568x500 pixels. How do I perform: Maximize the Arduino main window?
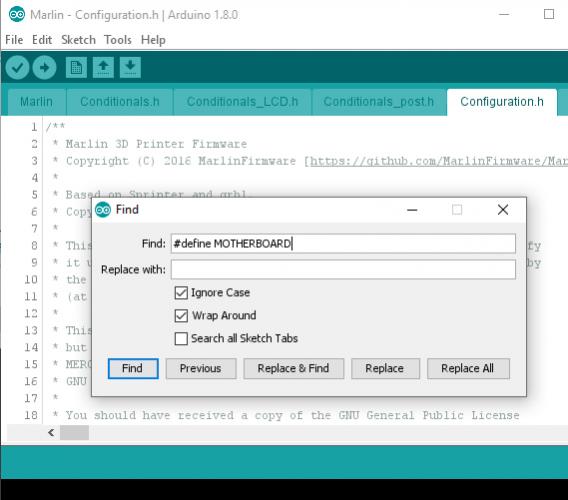(549, 14)
